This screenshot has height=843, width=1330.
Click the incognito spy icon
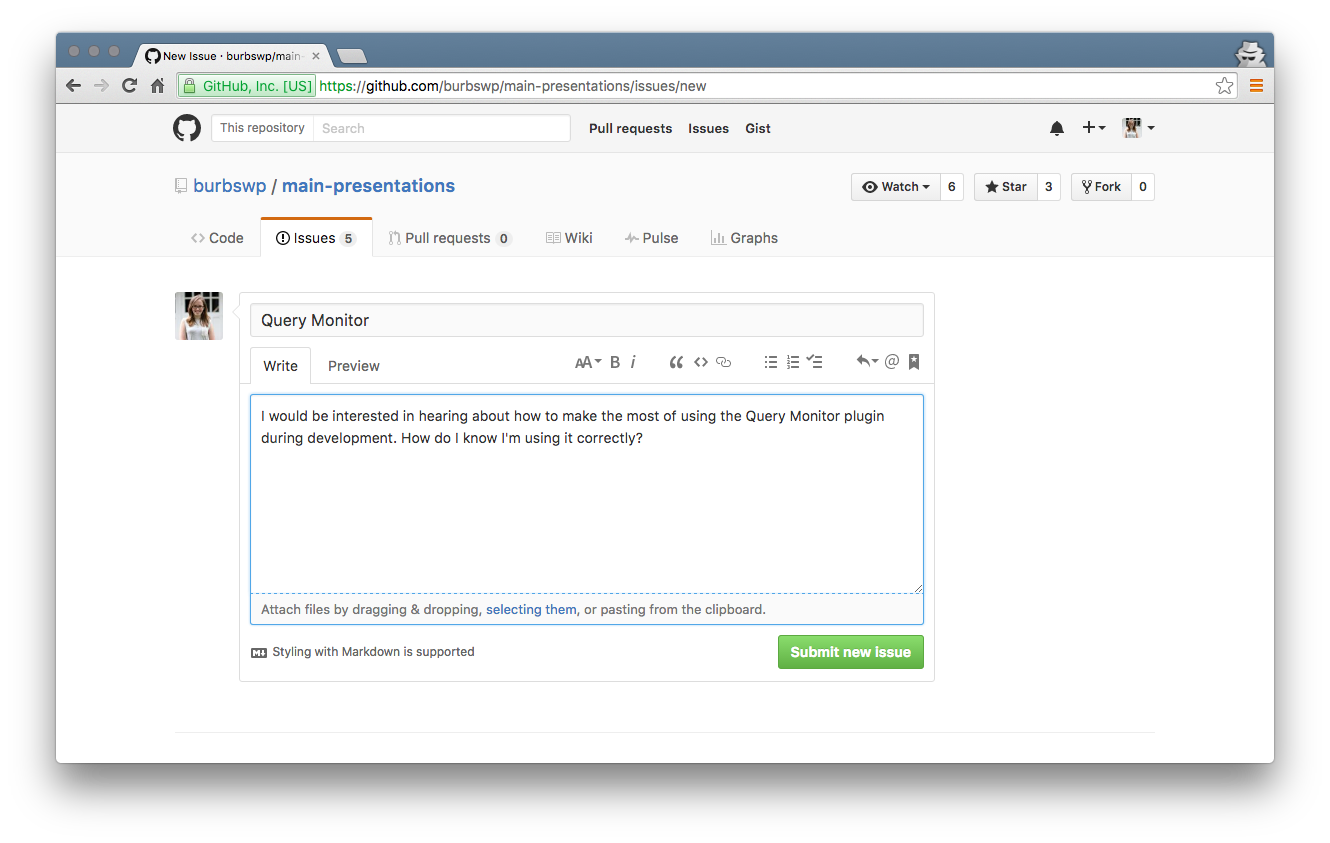pyautogui.click(x=1250, y=52)
